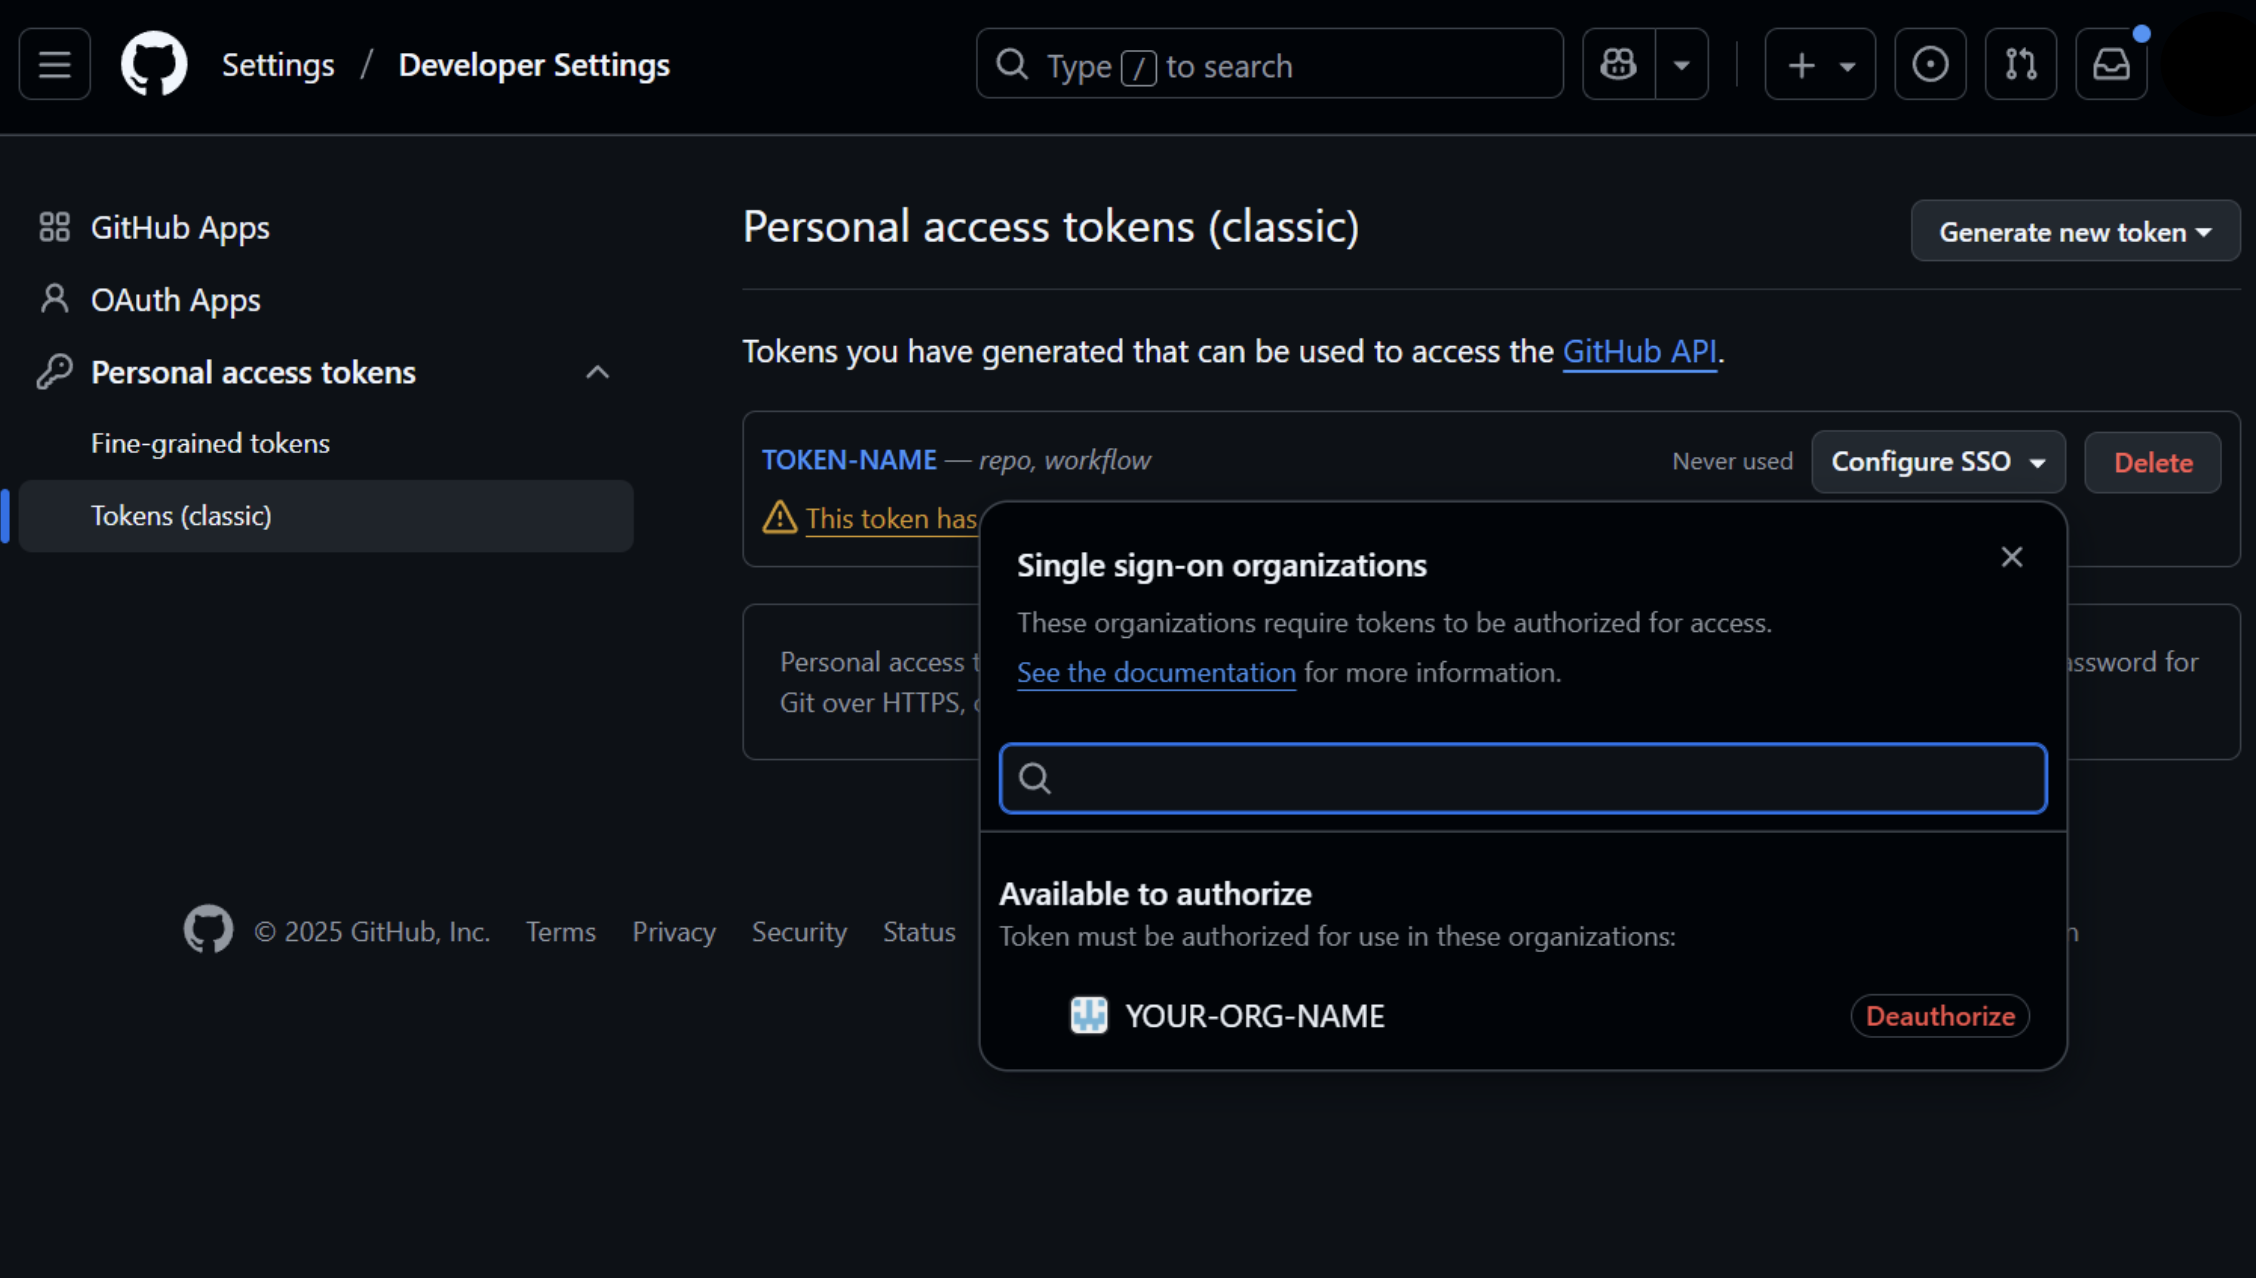
Task: Collapse the Personal access tokens section
Action: [597, 371]
